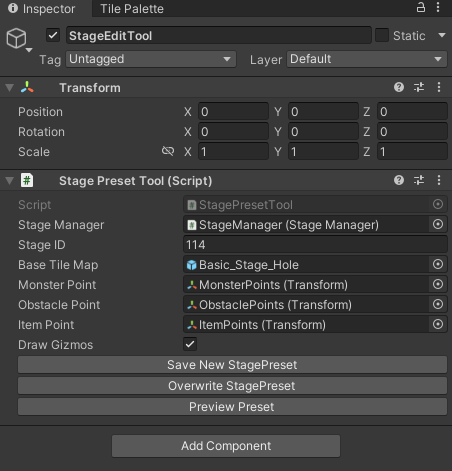Open object picker for Stage Manager field
Image resolution: width=452 pixels, height=471 pixels.
pyautogui.click(x=438, y=224)
